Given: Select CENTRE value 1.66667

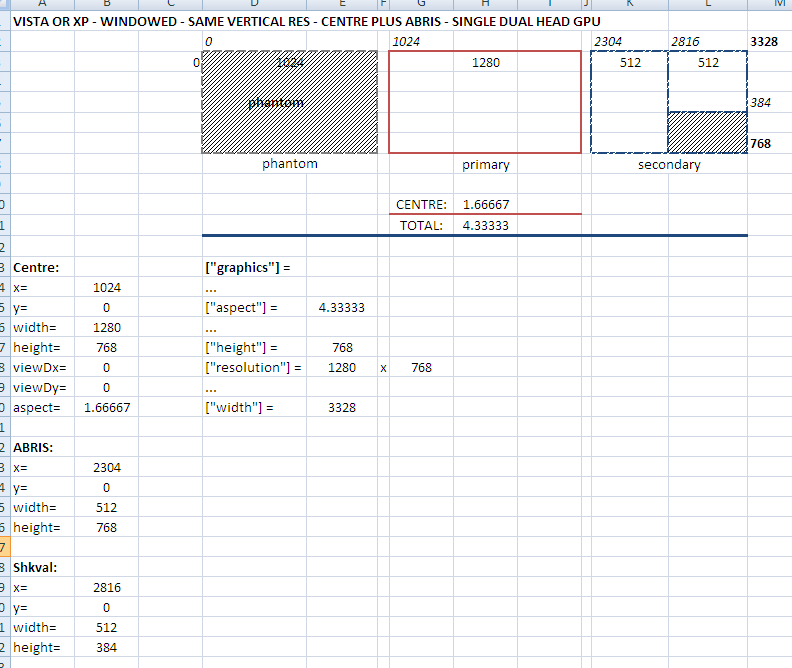Looking at the screenshot, I should [x=485, y=204].
